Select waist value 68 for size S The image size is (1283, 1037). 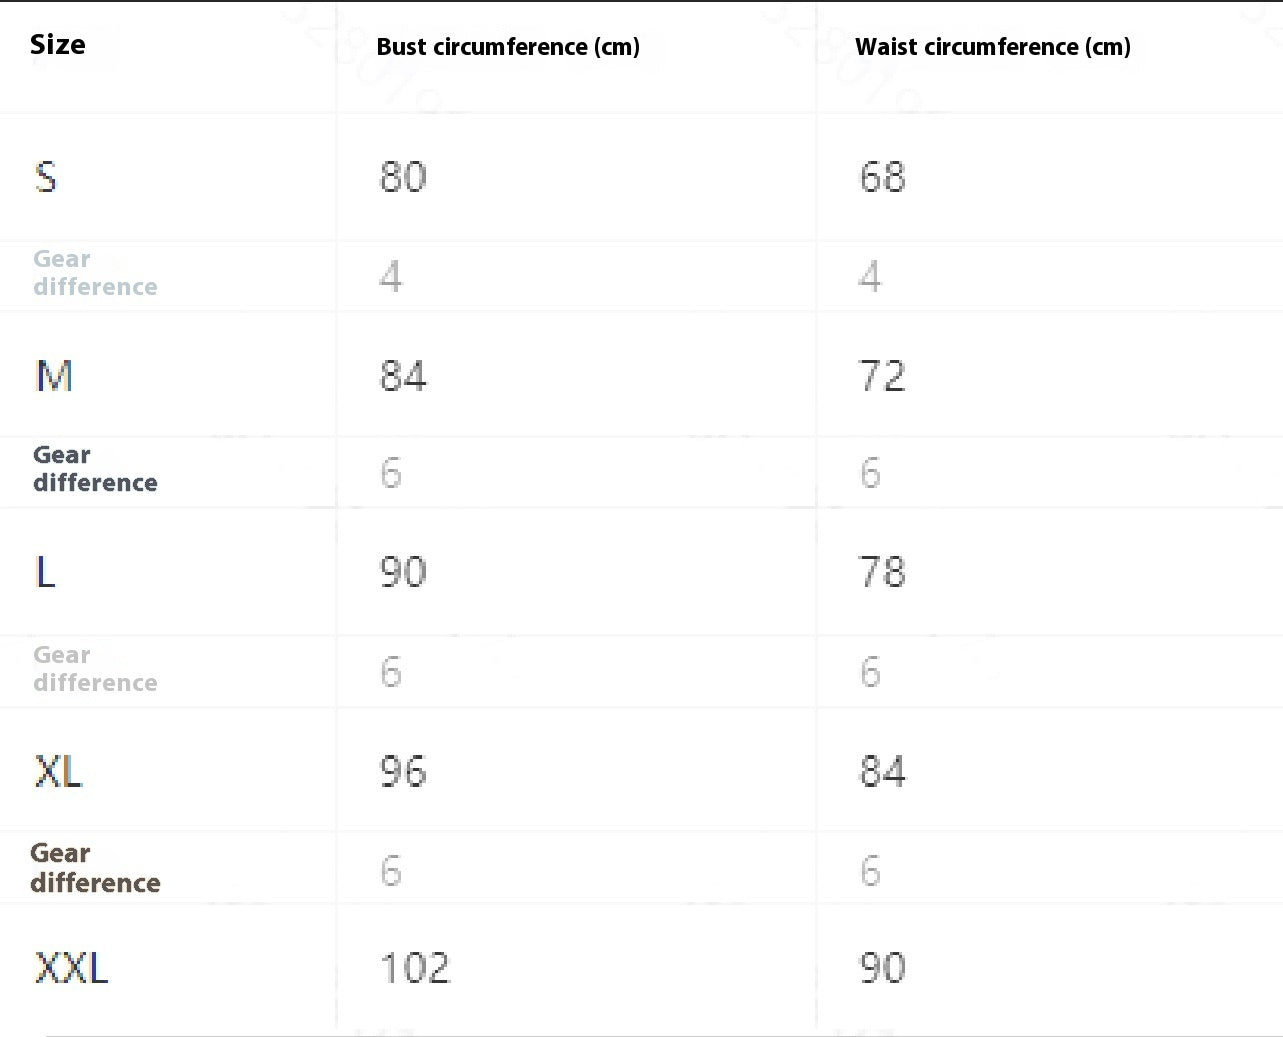click(x=882, y=177)
